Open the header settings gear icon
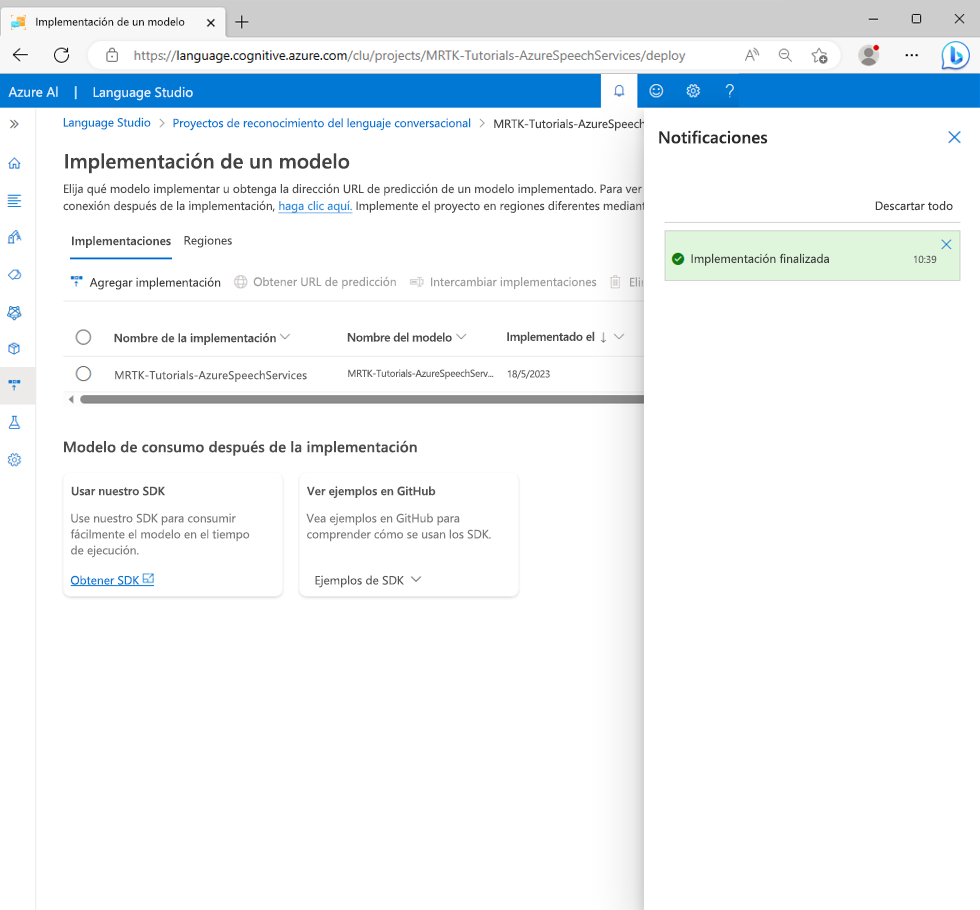 click(x=693, y=91)
